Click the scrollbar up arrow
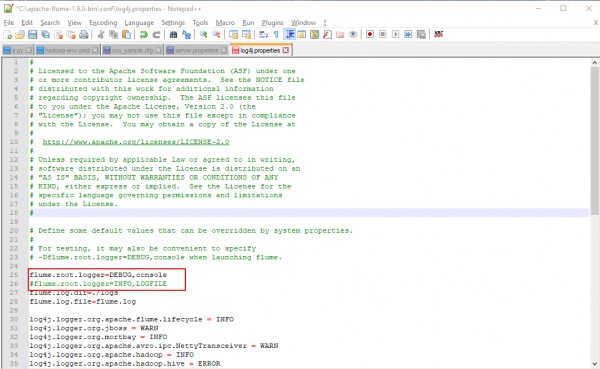Screen dimensions: 600x369 [594, 62]
